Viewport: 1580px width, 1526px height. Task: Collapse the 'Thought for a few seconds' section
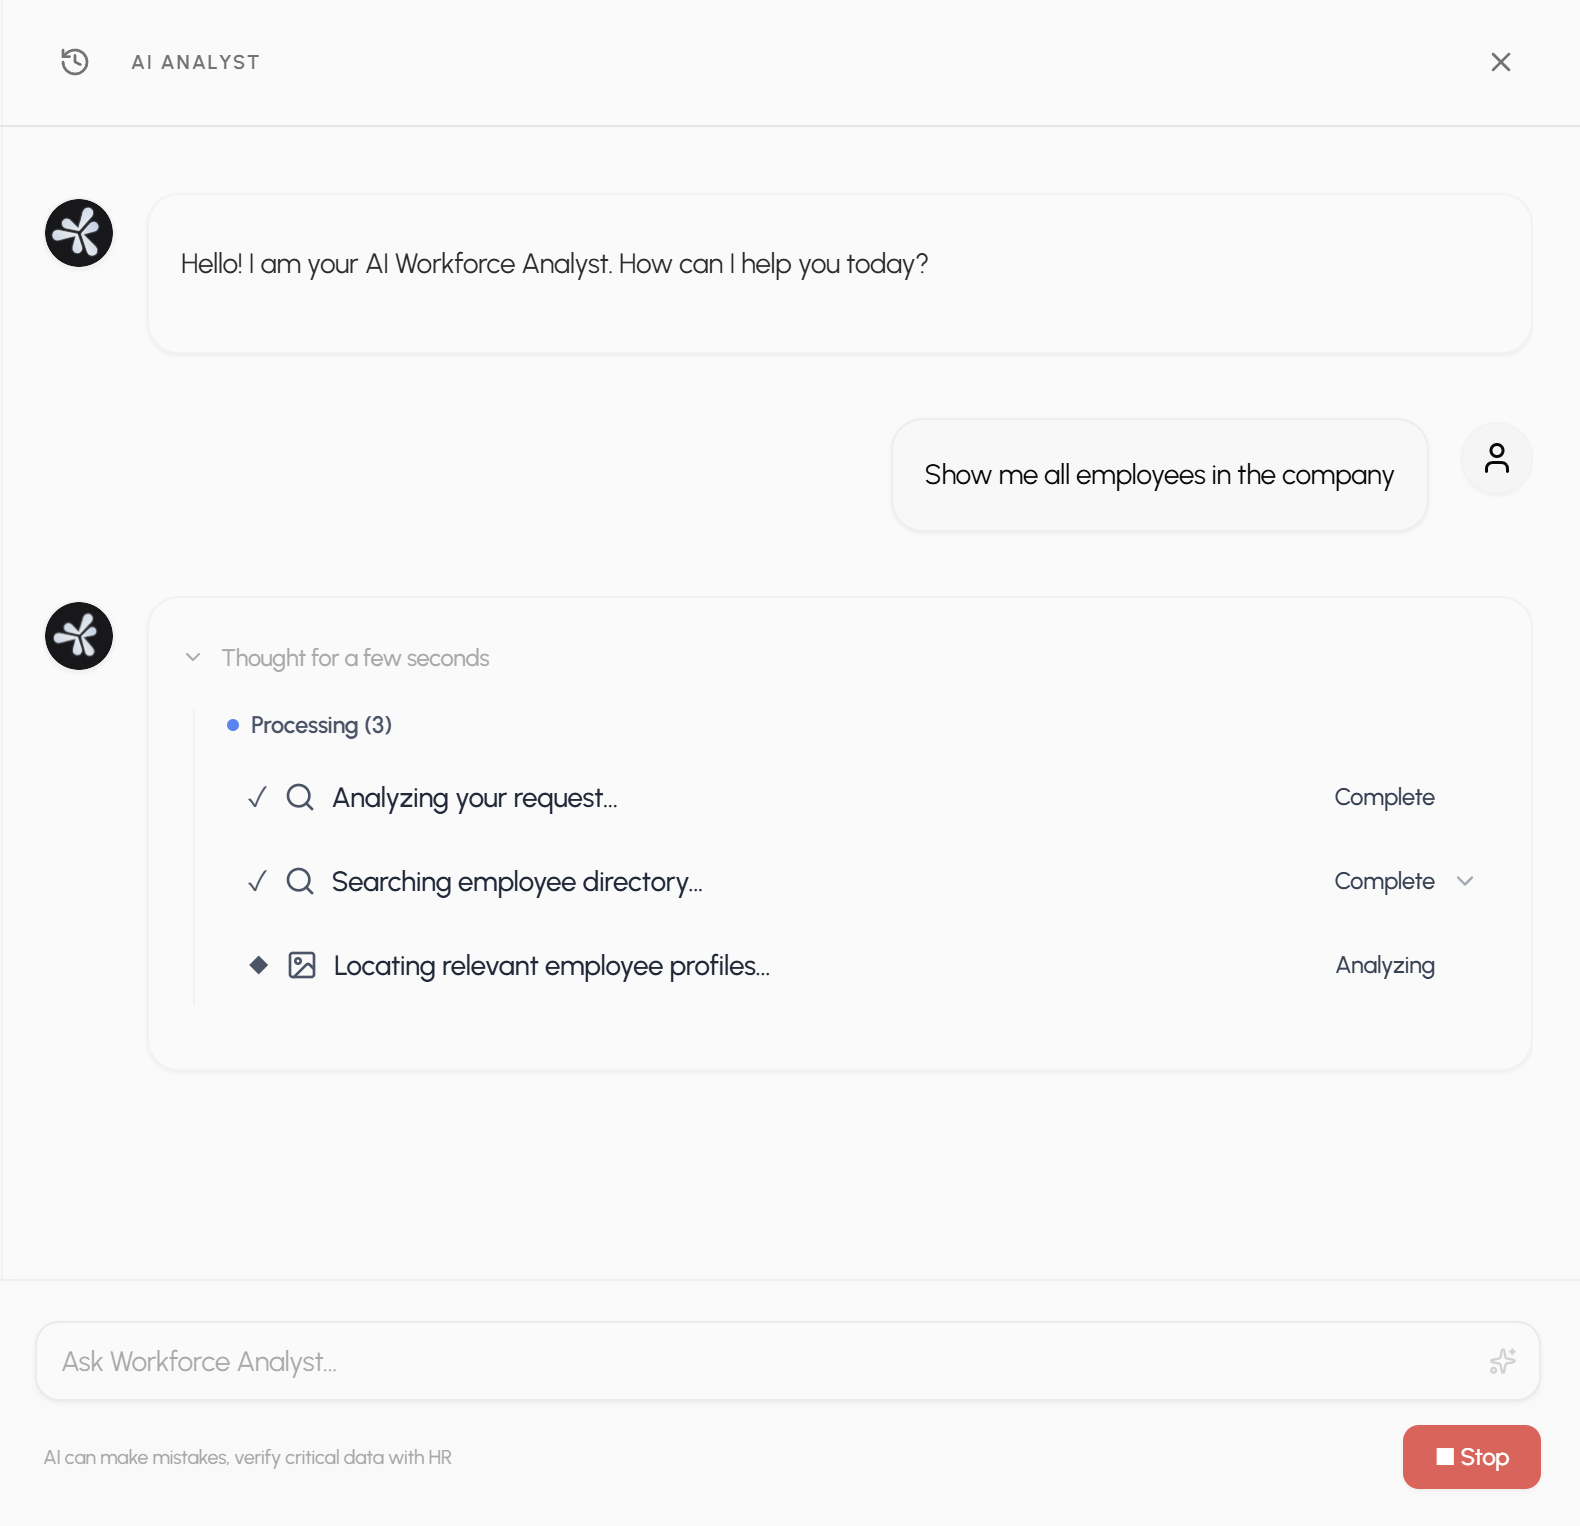194,658
